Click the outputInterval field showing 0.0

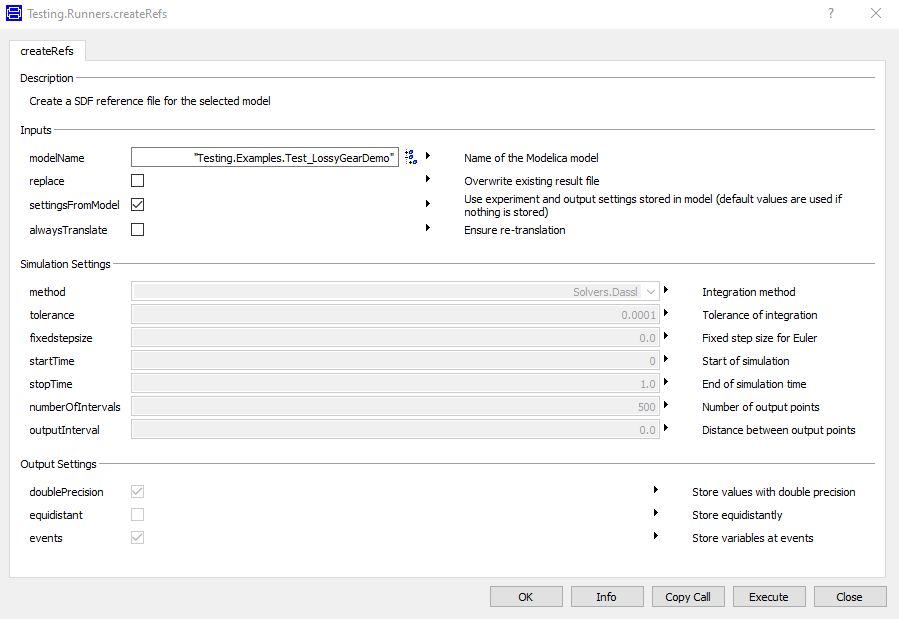tap(395, 429)
